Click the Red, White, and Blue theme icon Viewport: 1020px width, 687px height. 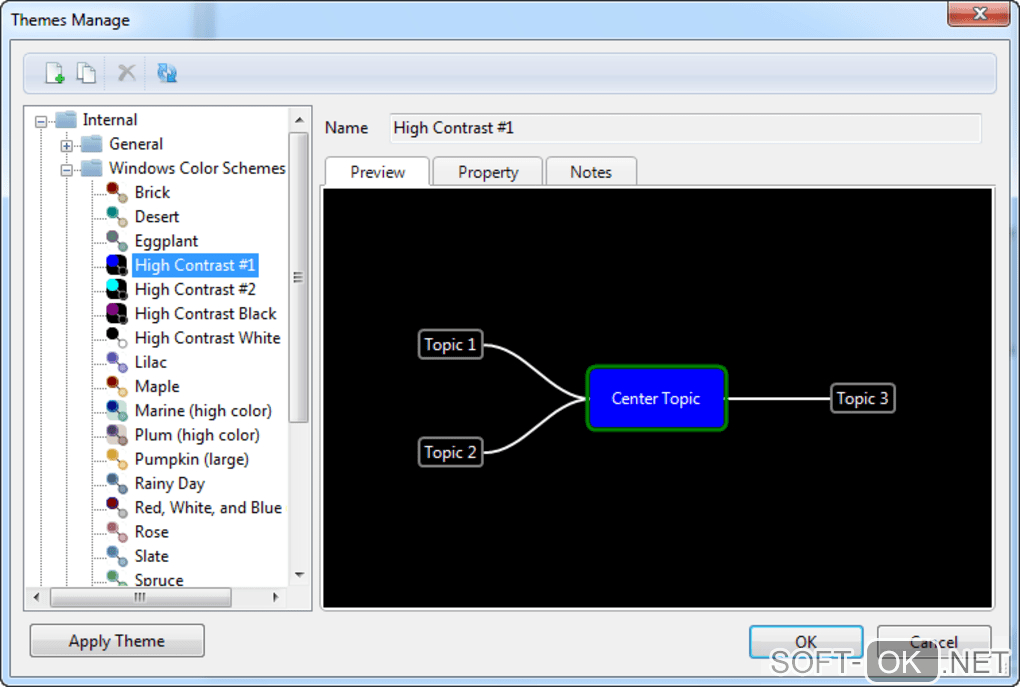(117, 507)
